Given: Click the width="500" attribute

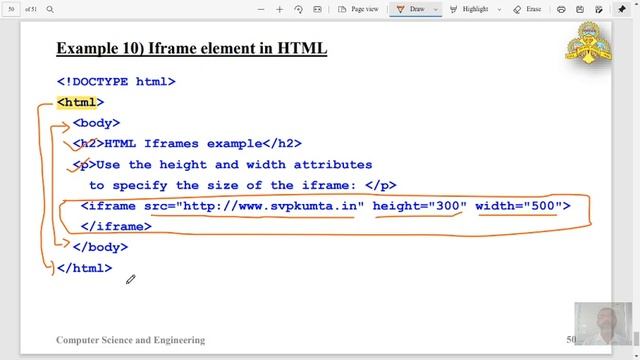Looking at the screenshot, I should point(518,206).
